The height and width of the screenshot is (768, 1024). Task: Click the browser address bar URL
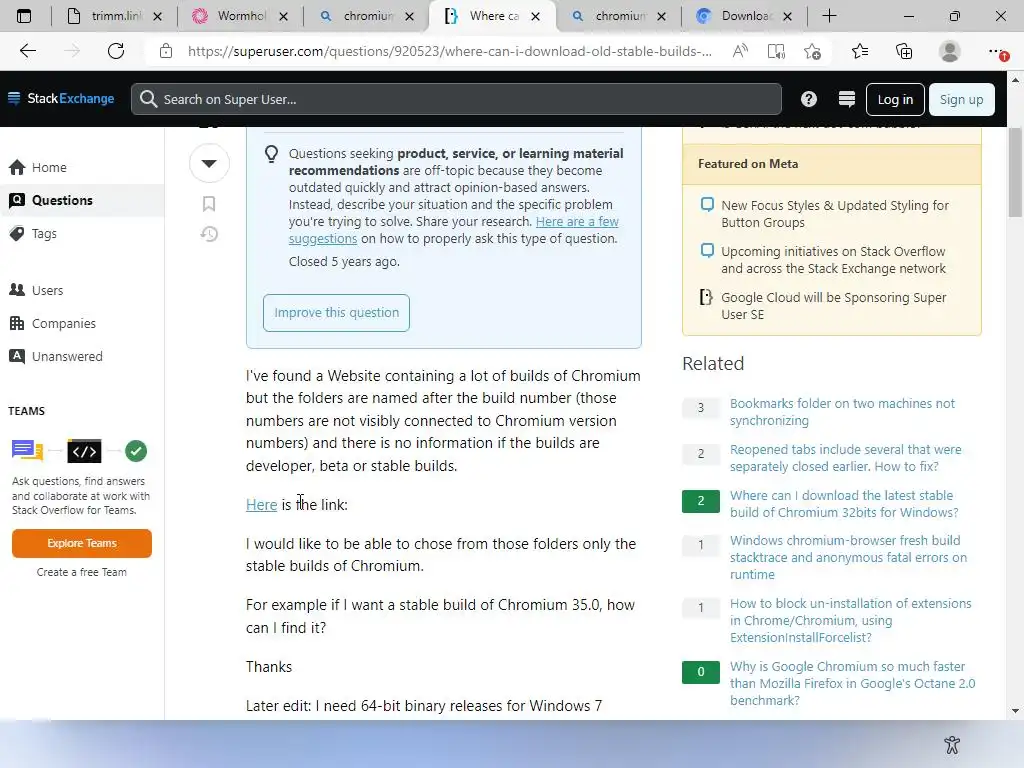click(x=449, y=51)
